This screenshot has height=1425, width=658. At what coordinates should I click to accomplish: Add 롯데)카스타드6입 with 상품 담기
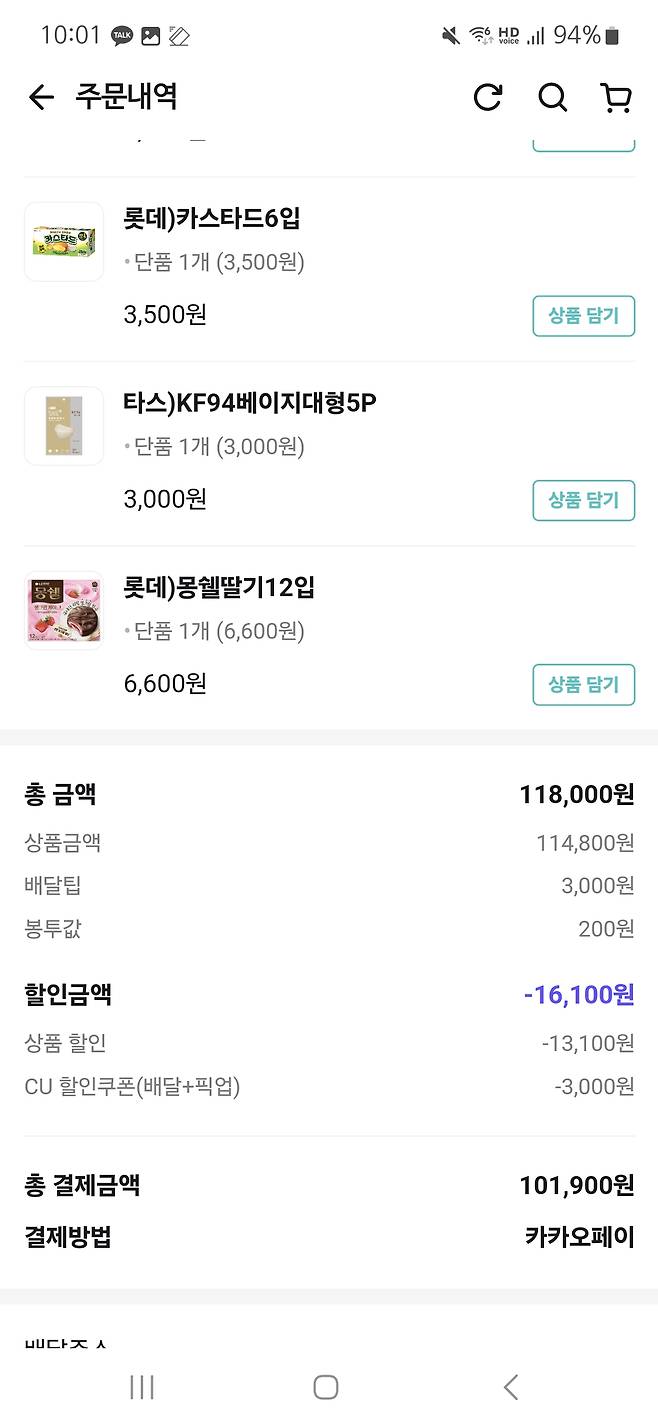583,316
